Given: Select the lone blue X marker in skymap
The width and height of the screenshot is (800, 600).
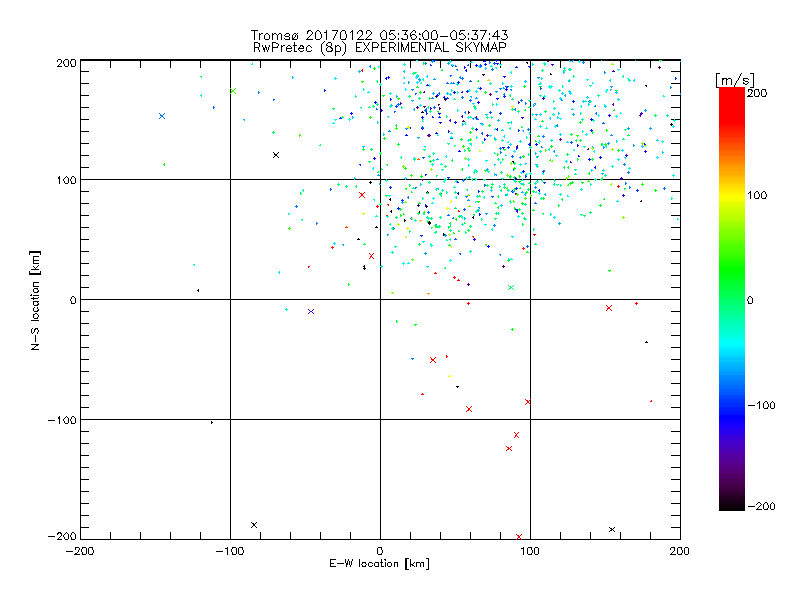Looking at the screenshot, I should coord(162,116).
